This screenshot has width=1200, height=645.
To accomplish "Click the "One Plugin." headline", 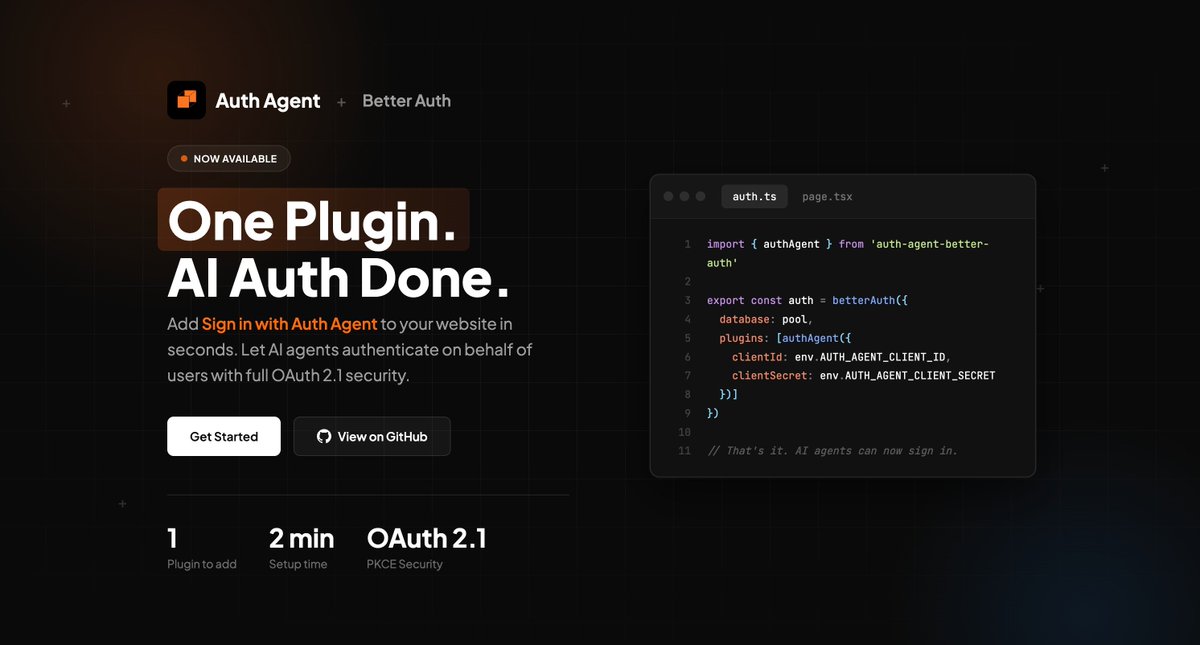I will (312, 222).
